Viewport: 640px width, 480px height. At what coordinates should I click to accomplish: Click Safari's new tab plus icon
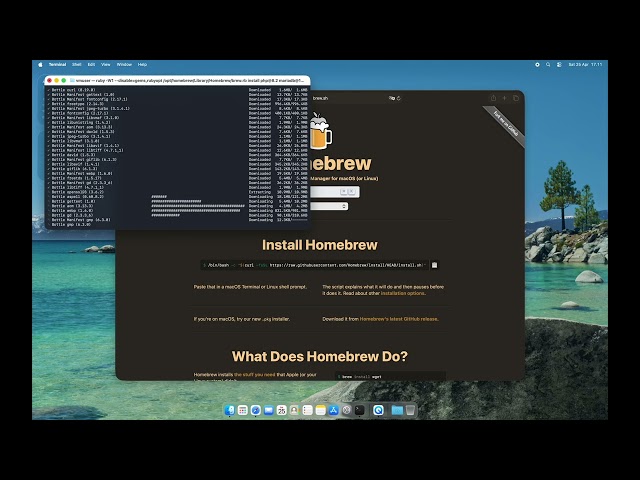click(504, 98)
